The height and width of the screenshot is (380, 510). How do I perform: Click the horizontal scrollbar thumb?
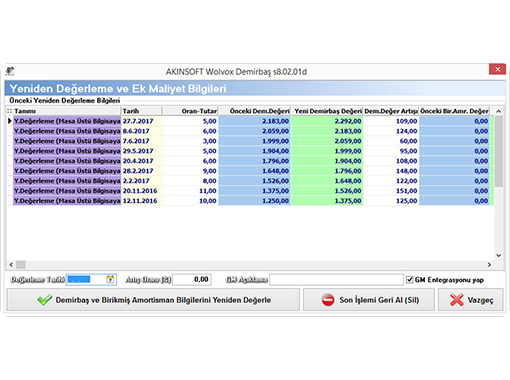pyautogui.click(x=21, y=265)
